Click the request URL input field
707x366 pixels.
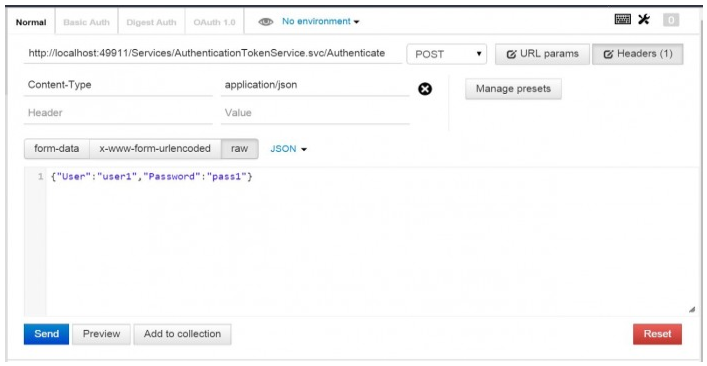point(213,54)
